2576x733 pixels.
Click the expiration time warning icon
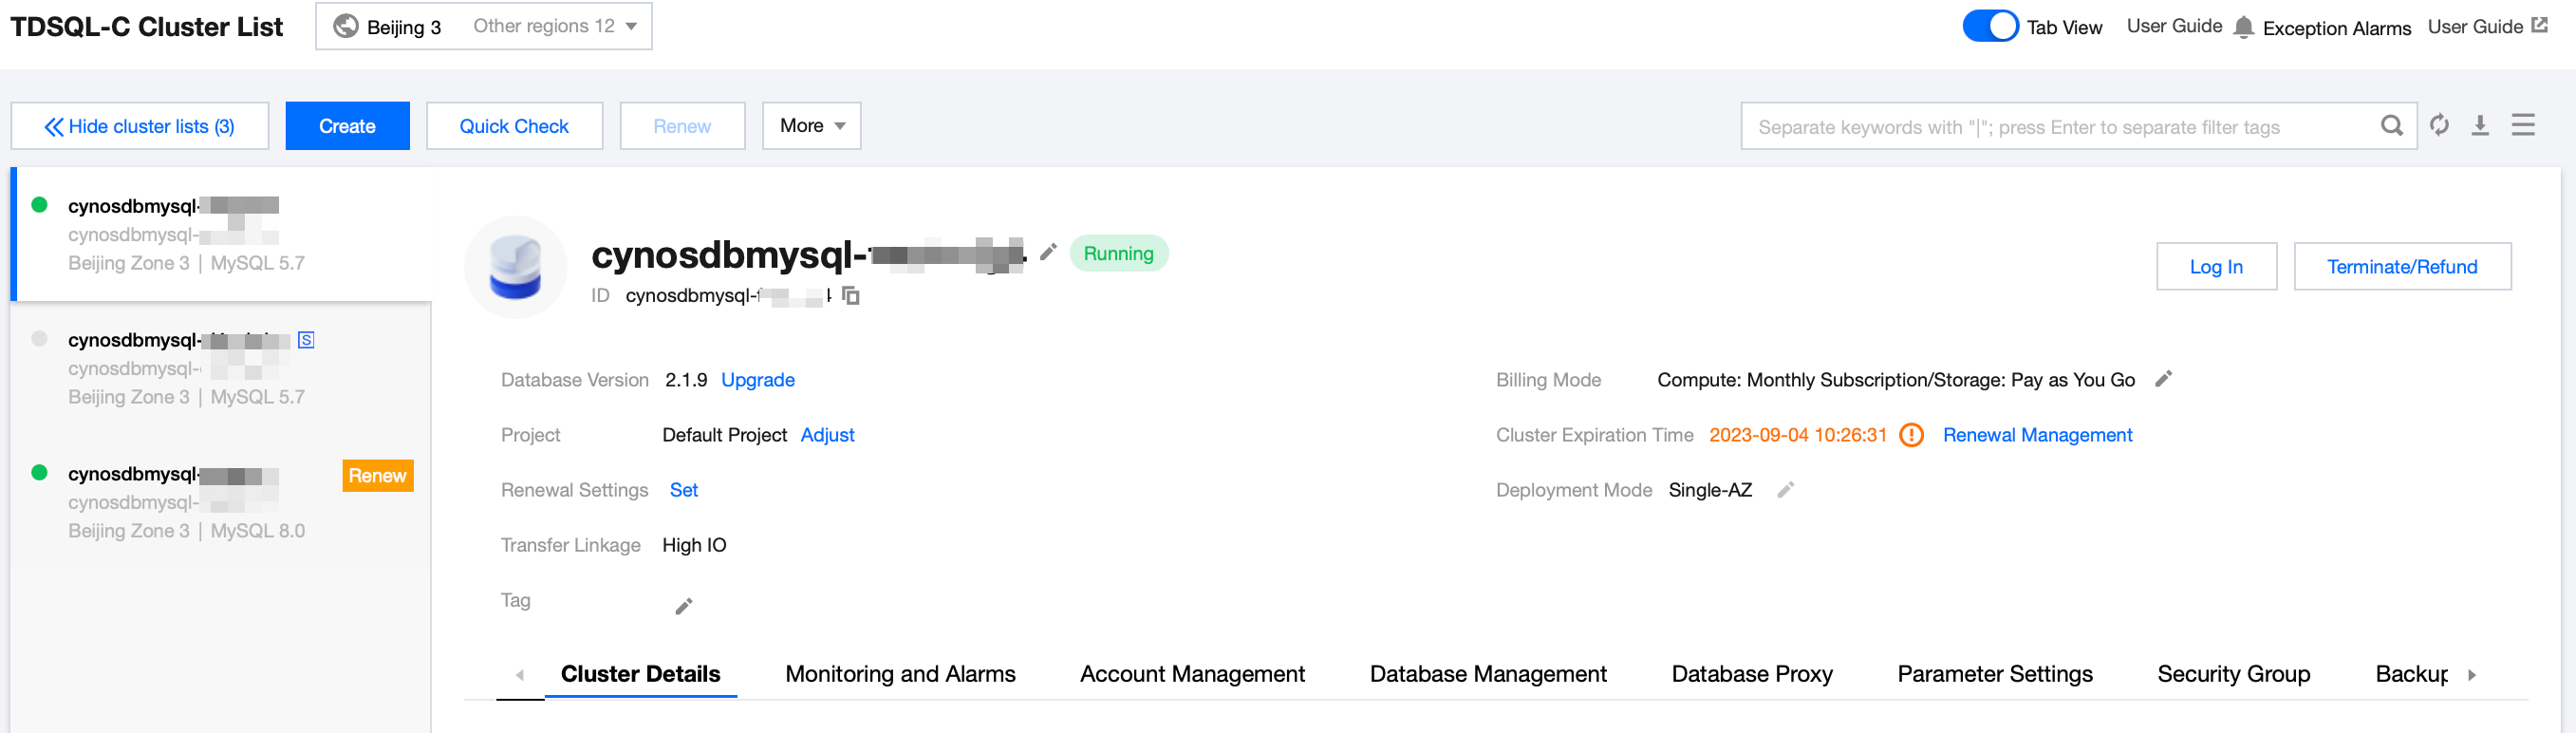(1911, 435)
